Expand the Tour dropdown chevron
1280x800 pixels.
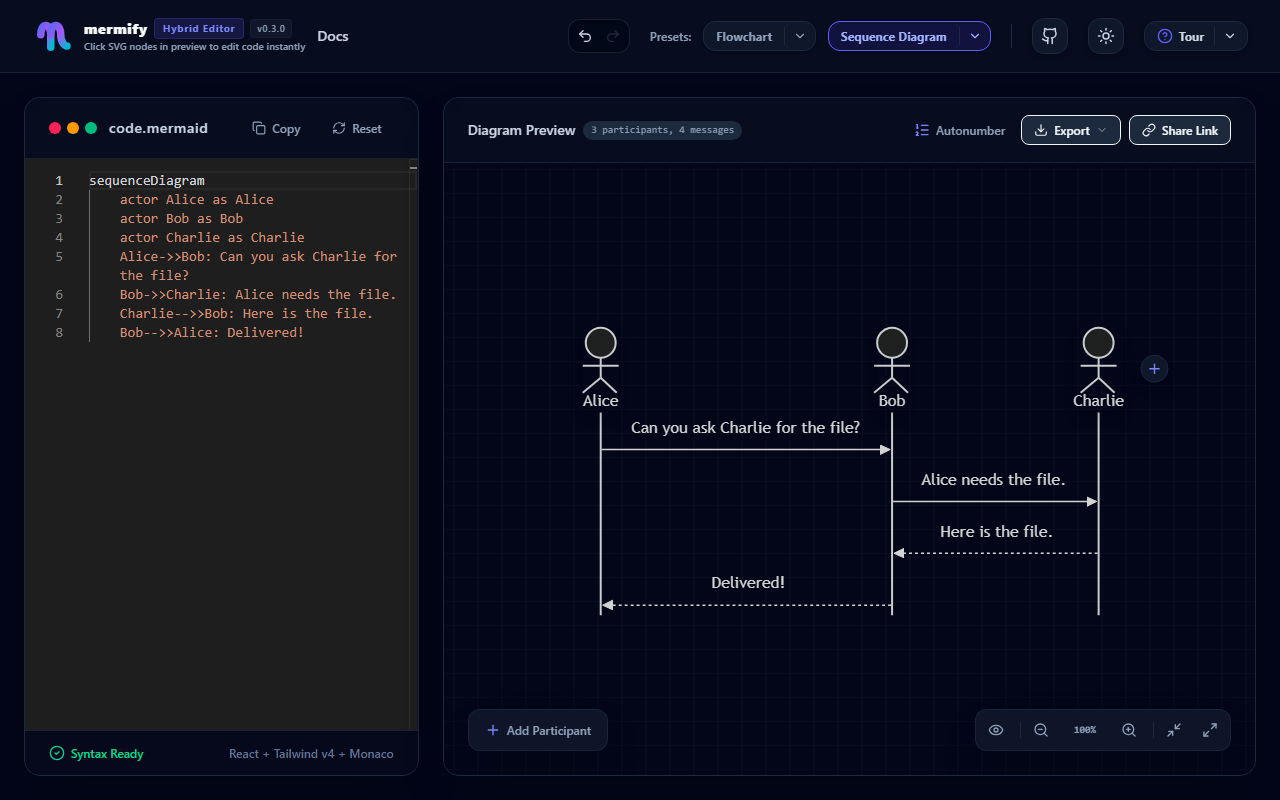[x=1230, y=36]
